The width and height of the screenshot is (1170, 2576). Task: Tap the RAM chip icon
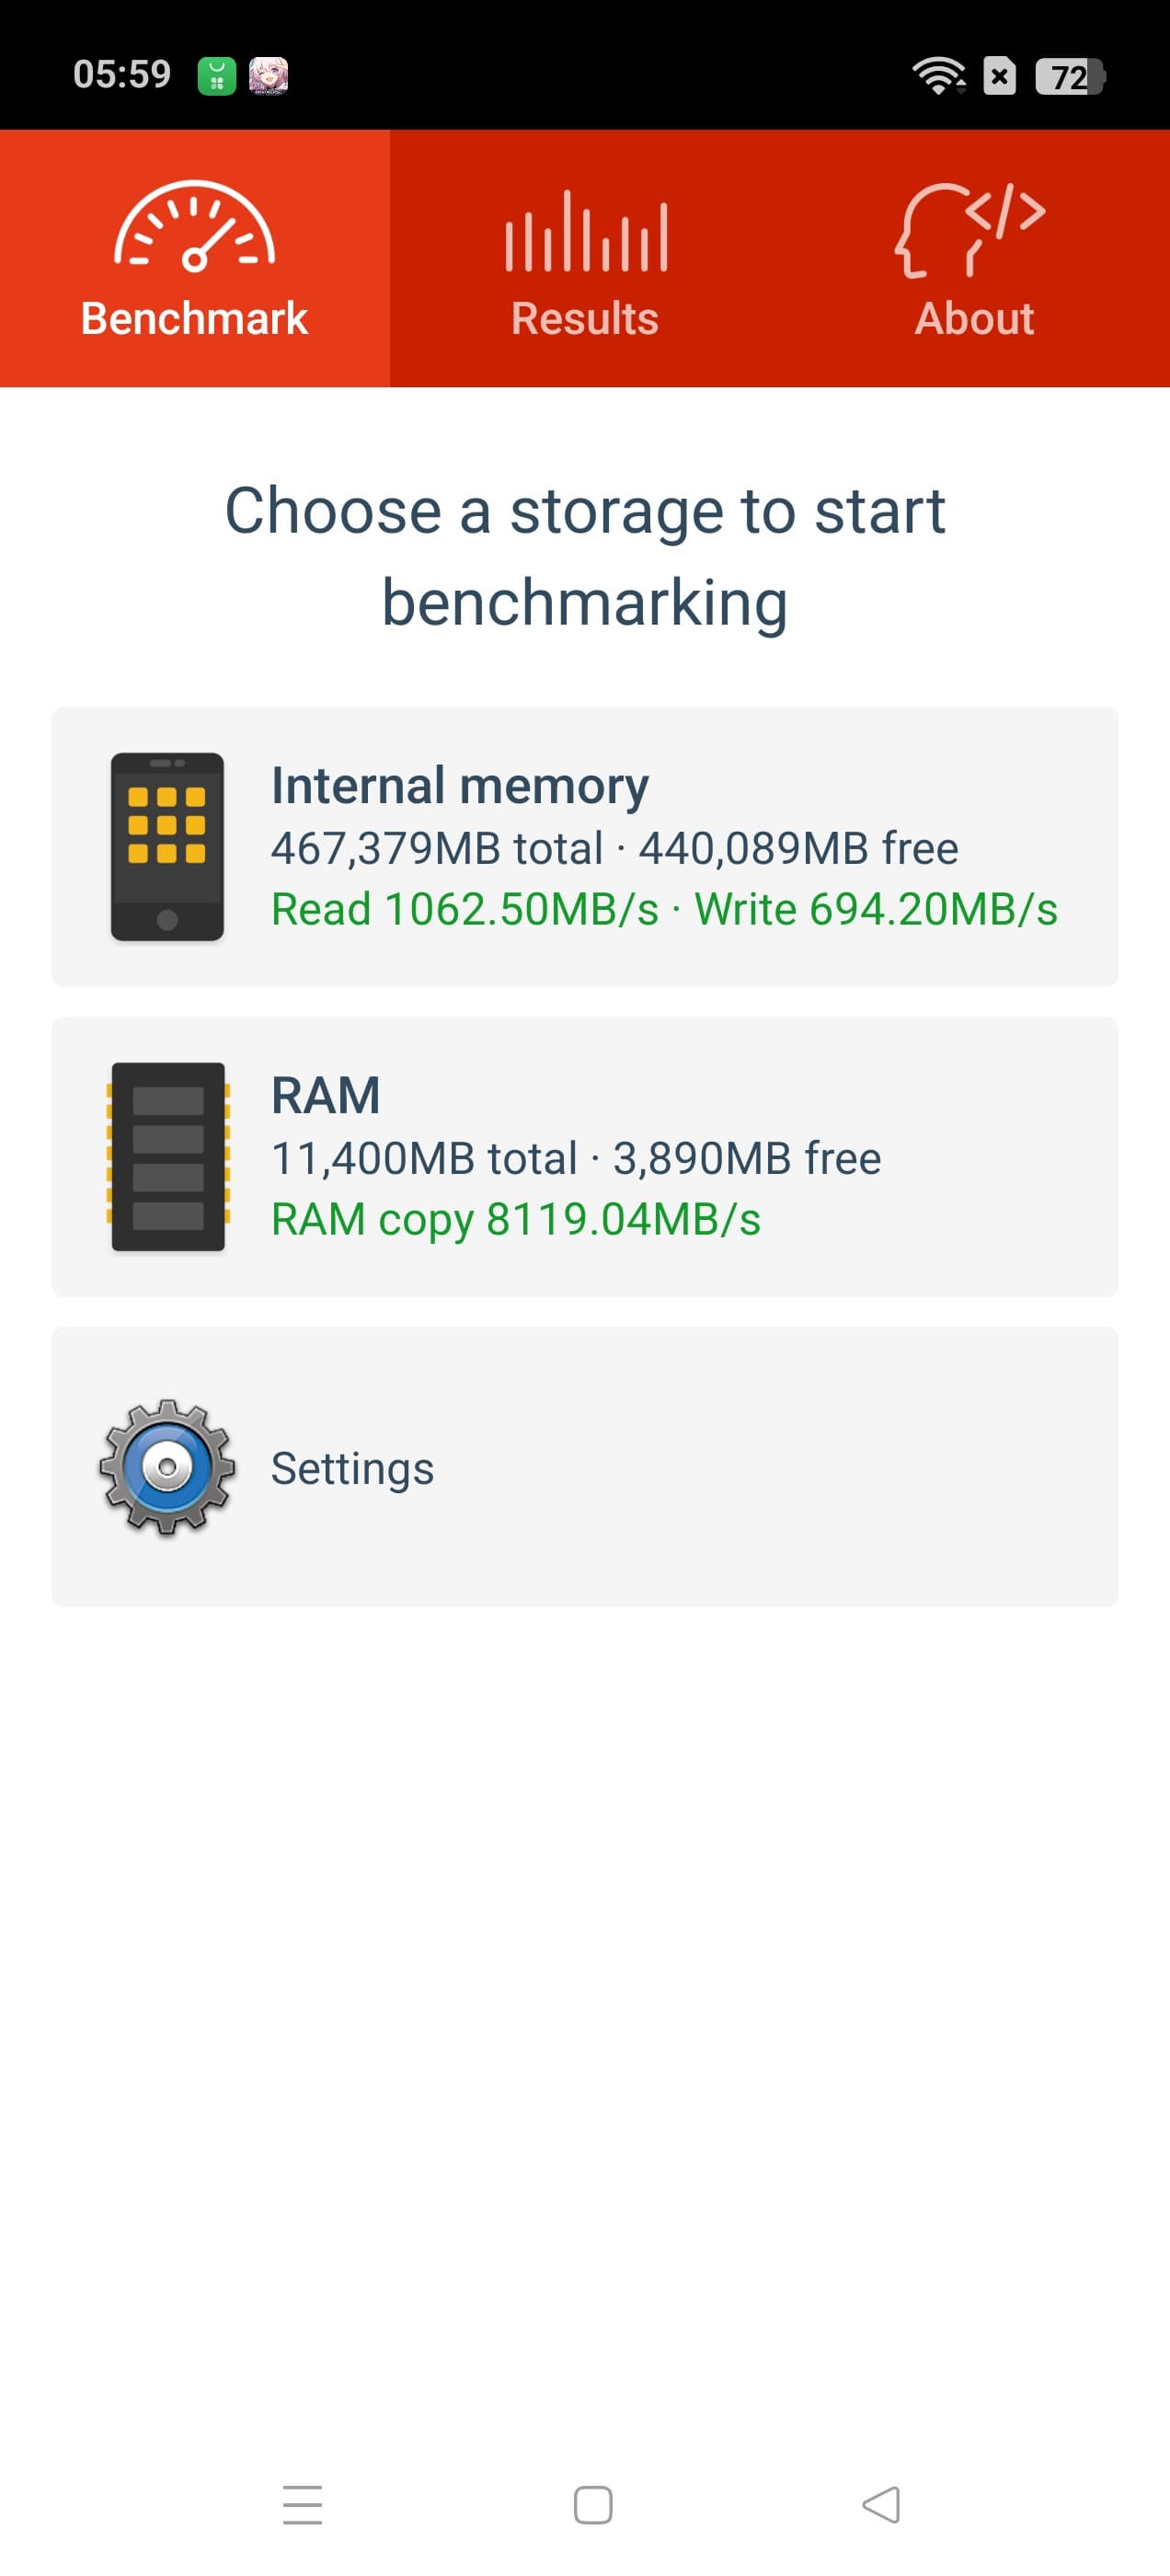point(168,1156)
